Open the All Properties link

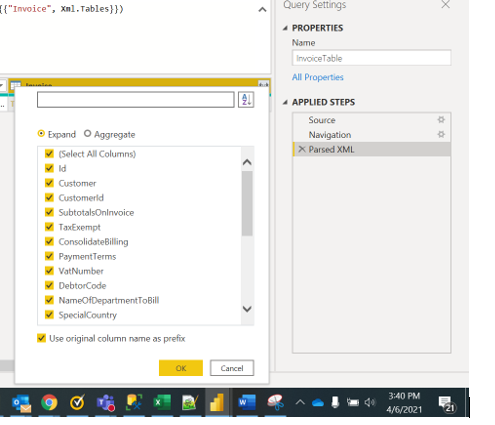(318, 77)
